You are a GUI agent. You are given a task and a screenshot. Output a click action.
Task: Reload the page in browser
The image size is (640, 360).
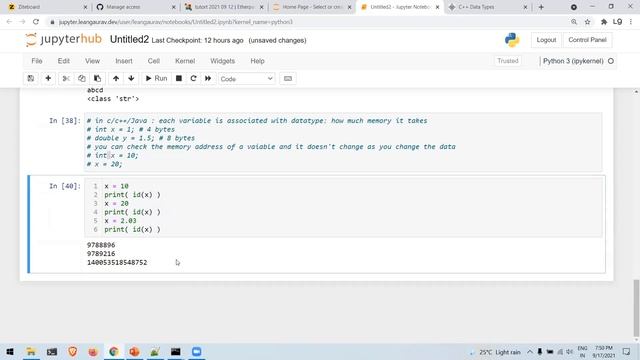[x=36, y=22]
